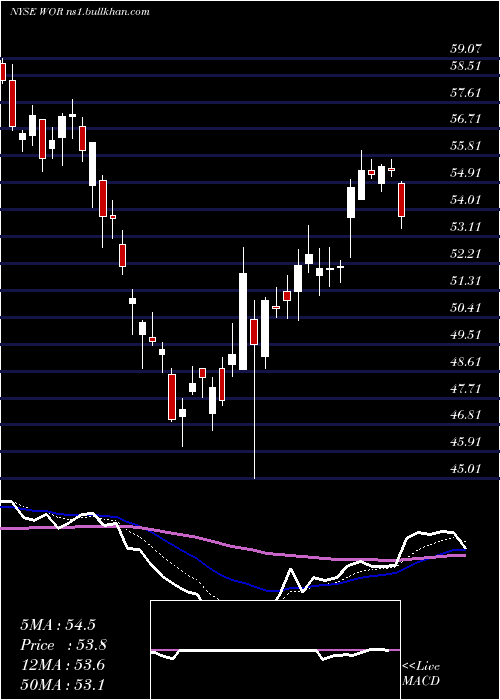Click the 54.01 price axis label
500x700 pixels.
(465, 200)
